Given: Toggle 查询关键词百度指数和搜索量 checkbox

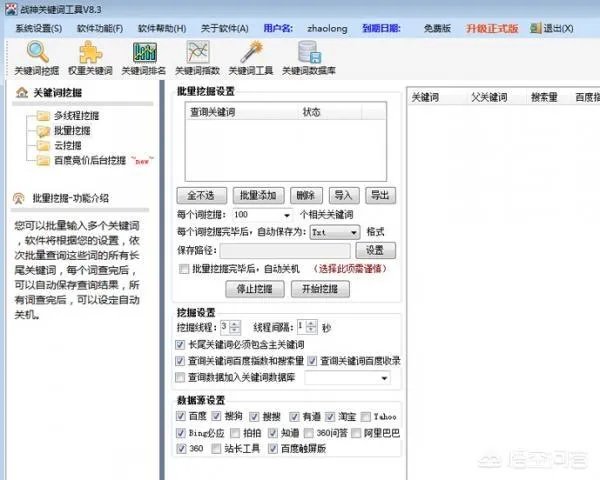Looking at the screenshot, I should point(180,361).
